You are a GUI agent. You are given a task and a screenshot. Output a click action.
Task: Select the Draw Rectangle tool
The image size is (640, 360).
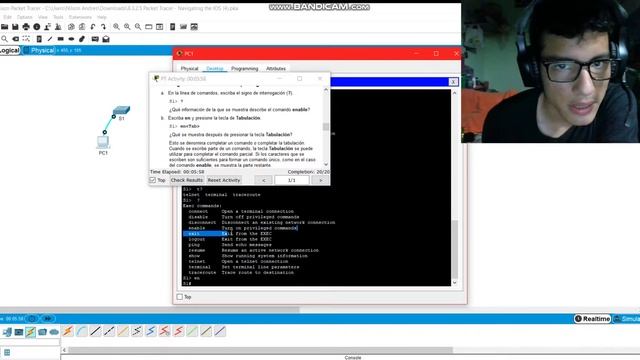61,39
